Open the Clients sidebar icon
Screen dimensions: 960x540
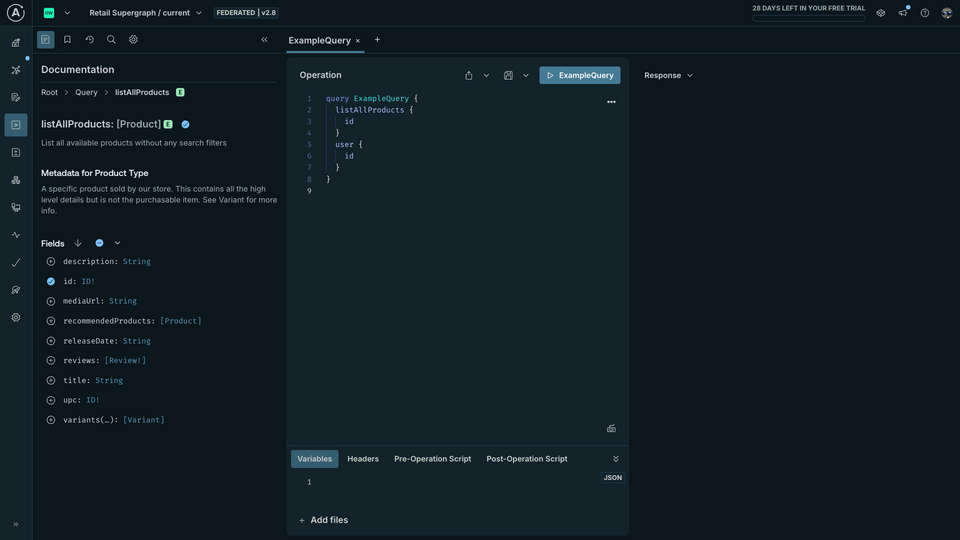pyautogui.click(x=16, y=208)
